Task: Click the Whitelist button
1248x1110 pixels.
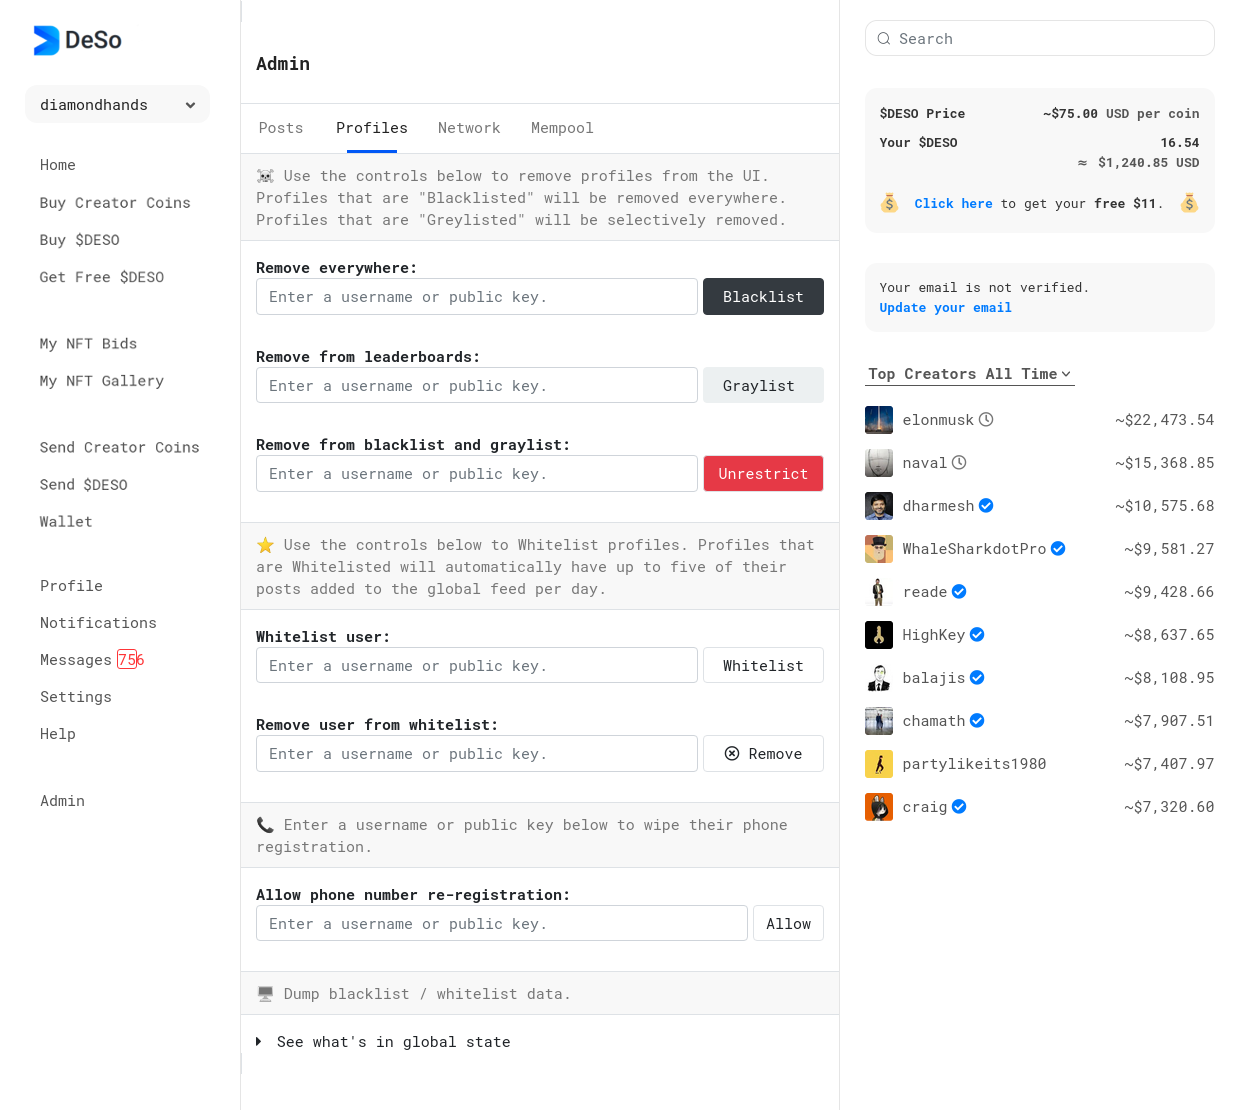Action: point(763,666)
